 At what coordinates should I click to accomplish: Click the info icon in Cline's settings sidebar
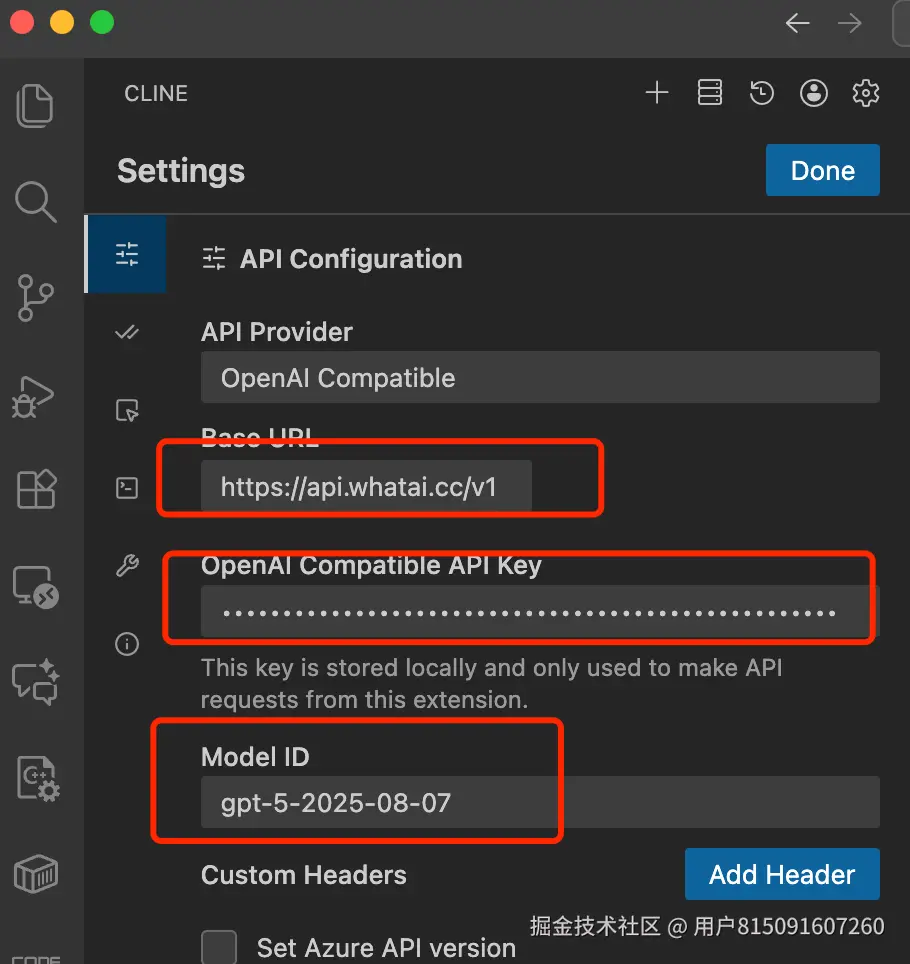point(126,644)
